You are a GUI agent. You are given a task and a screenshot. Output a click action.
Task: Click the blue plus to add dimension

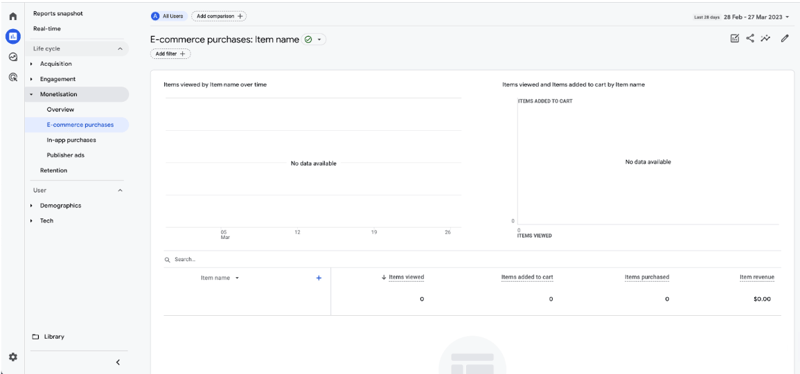point(319,278)
